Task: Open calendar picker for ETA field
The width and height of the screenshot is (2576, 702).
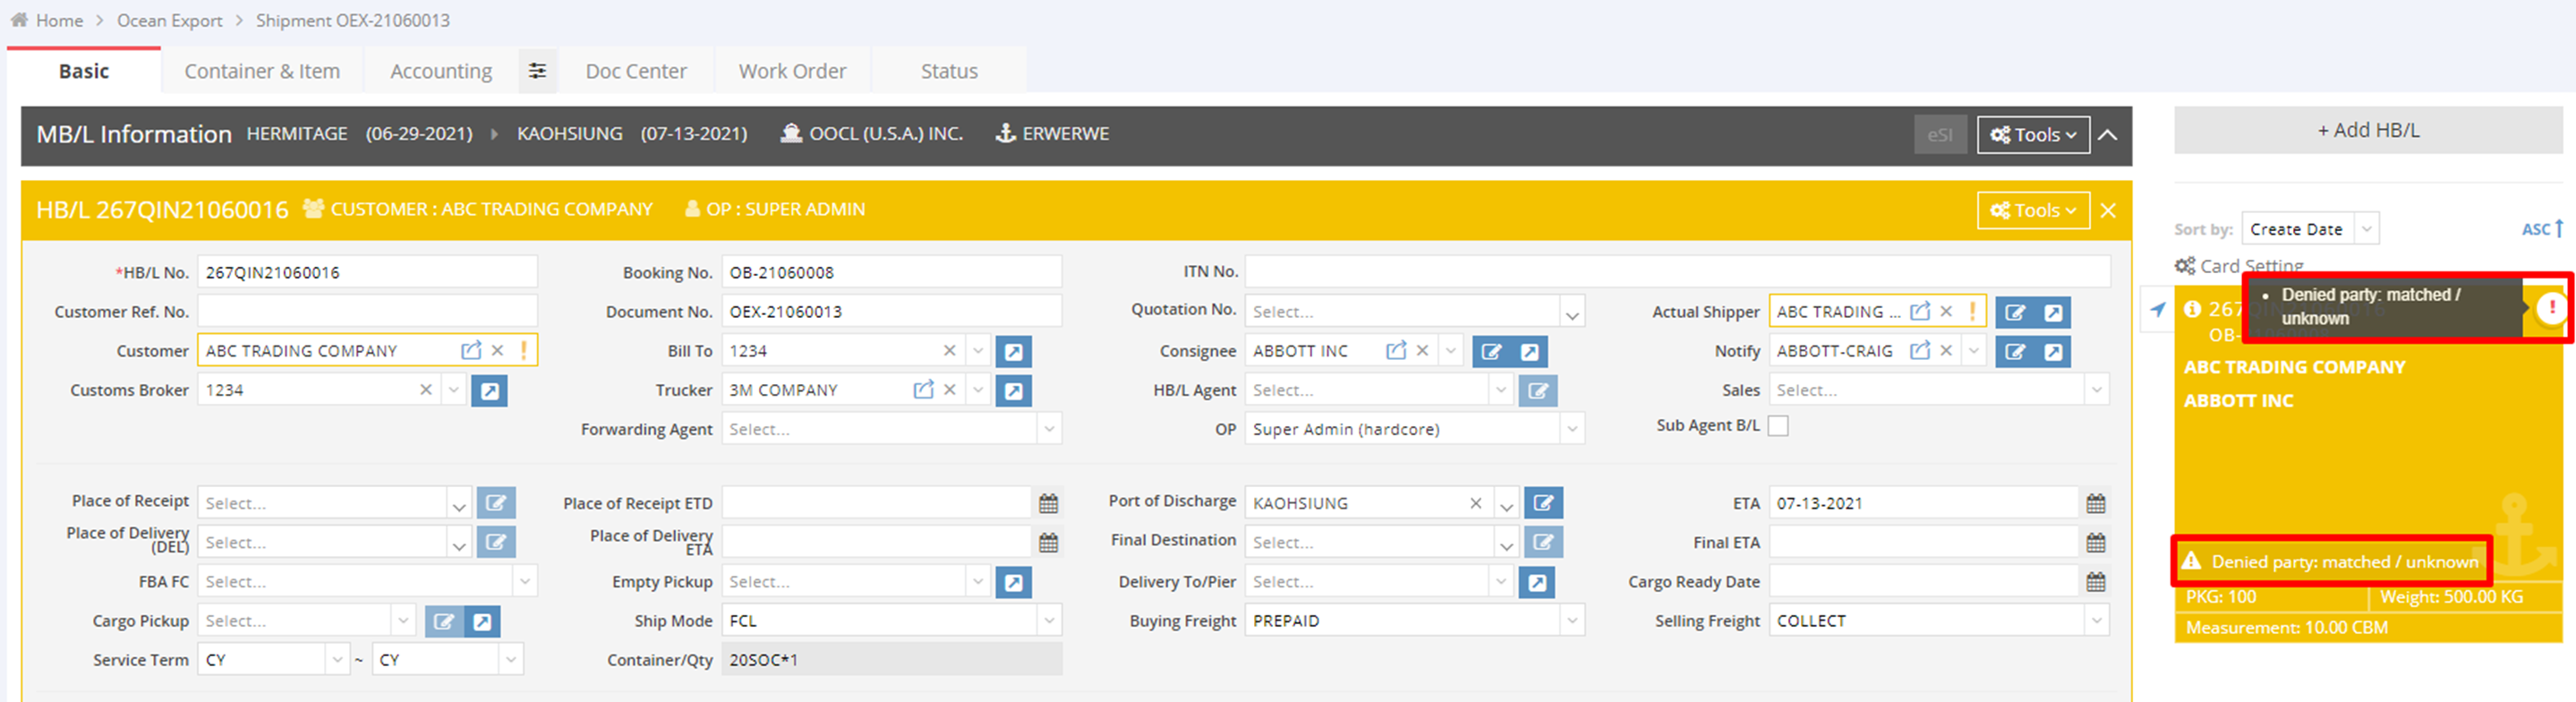Action: pyautogui.click(x=2095, y=503)
